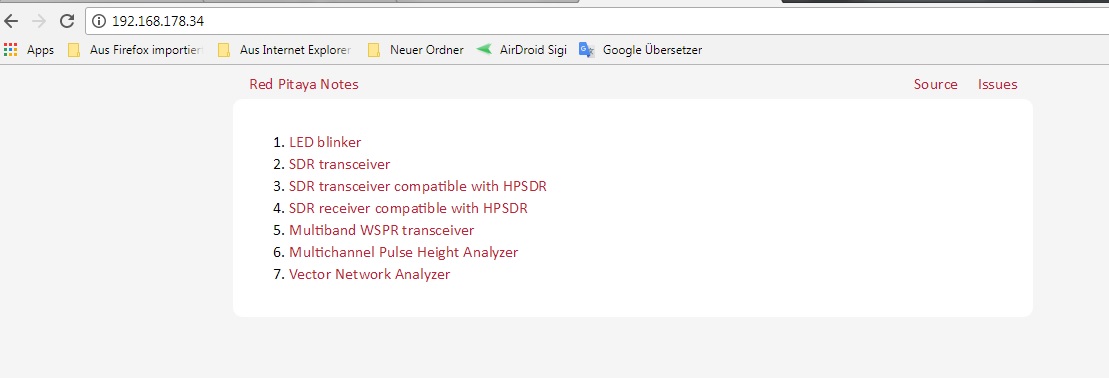Image resolution: width=1109 pixels, height=378 pixels.
Task: Open the Google Übersetzer bookmark
Action: [x=641, y=50]
